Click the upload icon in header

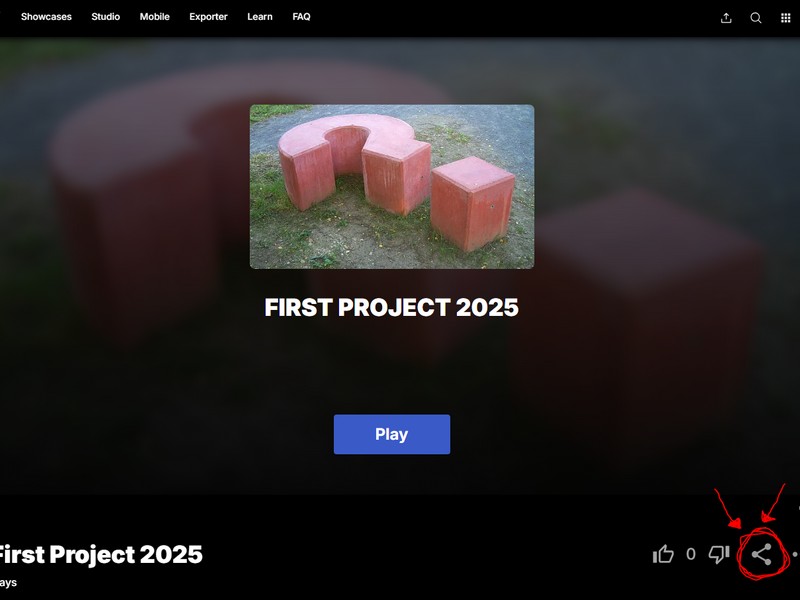[x=726, y=18]
